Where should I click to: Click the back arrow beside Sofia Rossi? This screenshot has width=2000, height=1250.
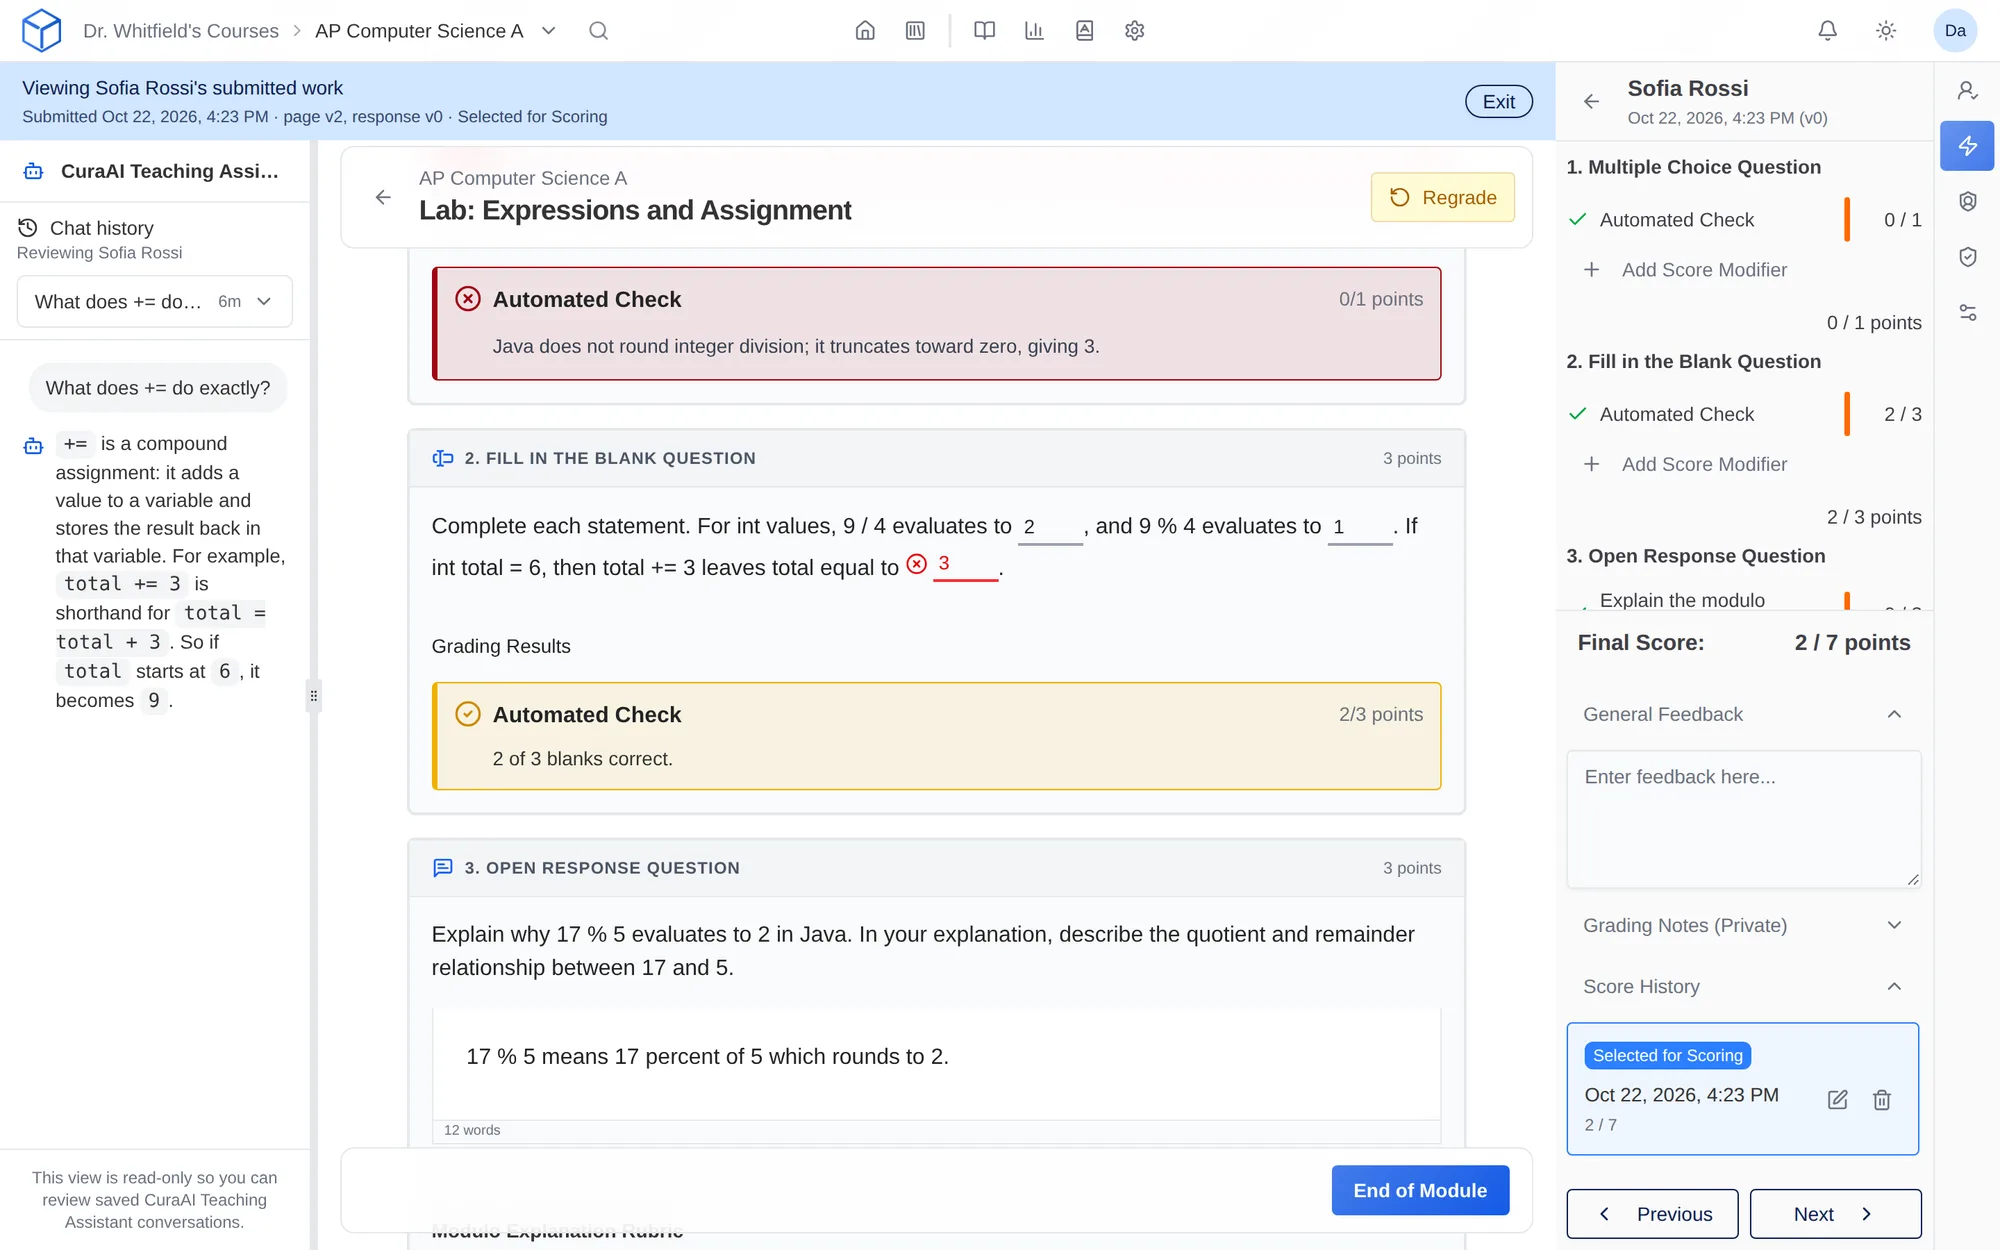point(1591,101)
